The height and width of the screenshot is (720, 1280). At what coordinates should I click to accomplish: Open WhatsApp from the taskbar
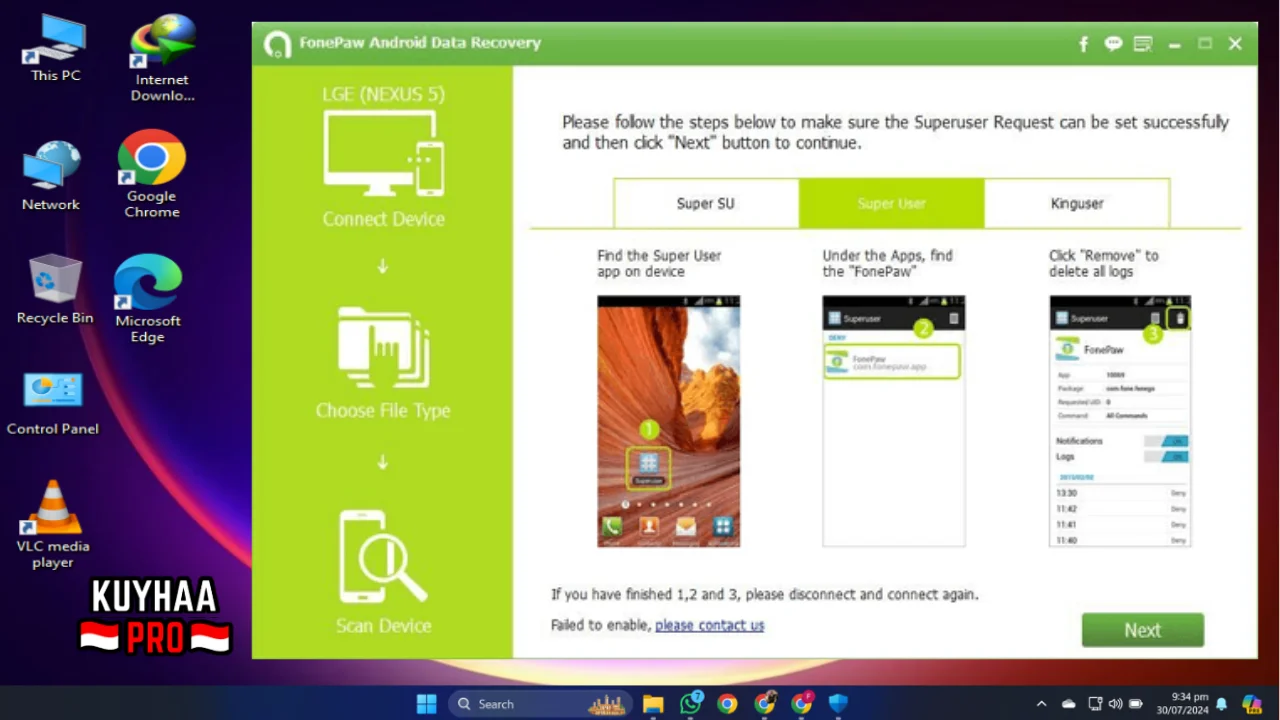[x=690, y=704]
